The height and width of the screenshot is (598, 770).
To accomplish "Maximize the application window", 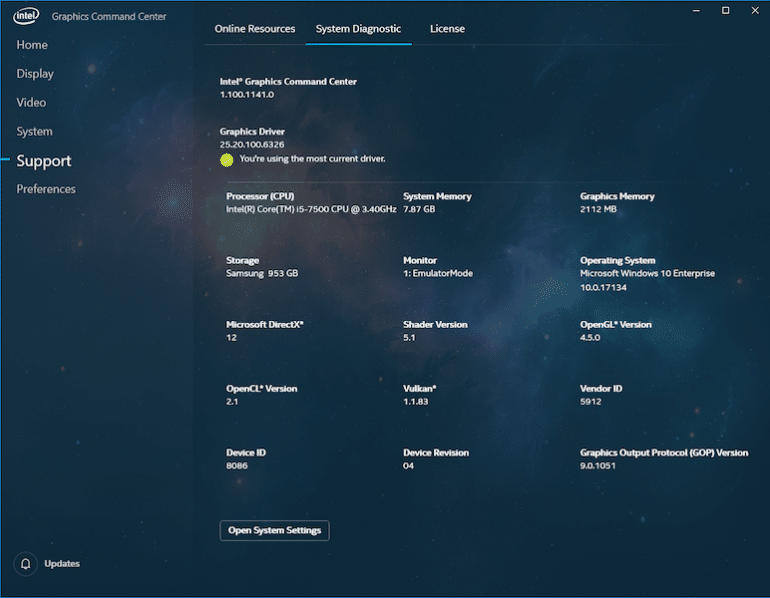I will [725, 10].
